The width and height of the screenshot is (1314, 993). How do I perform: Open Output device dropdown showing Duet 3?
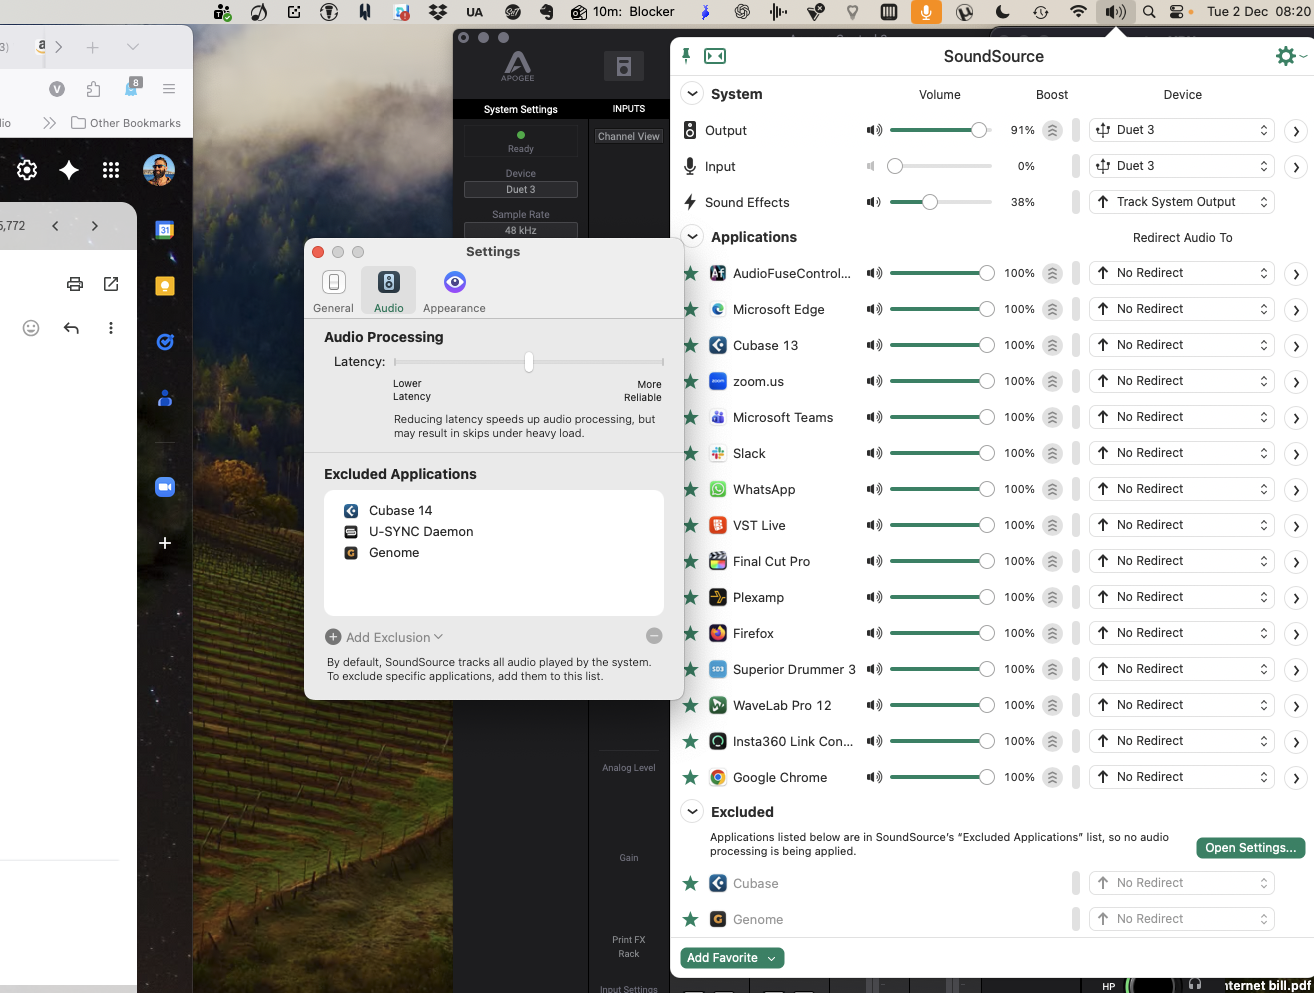[1181, 130]
